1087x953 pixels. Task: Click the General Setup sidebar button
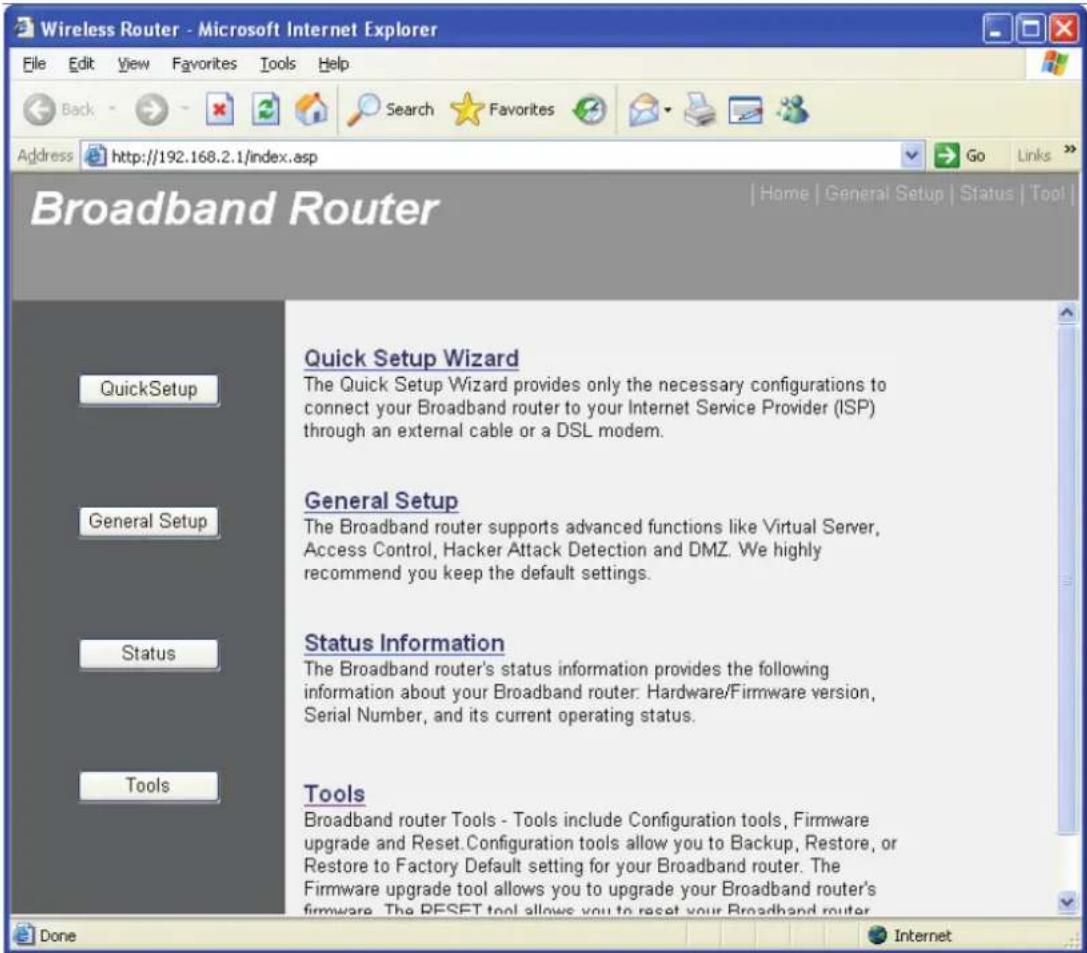149,521
